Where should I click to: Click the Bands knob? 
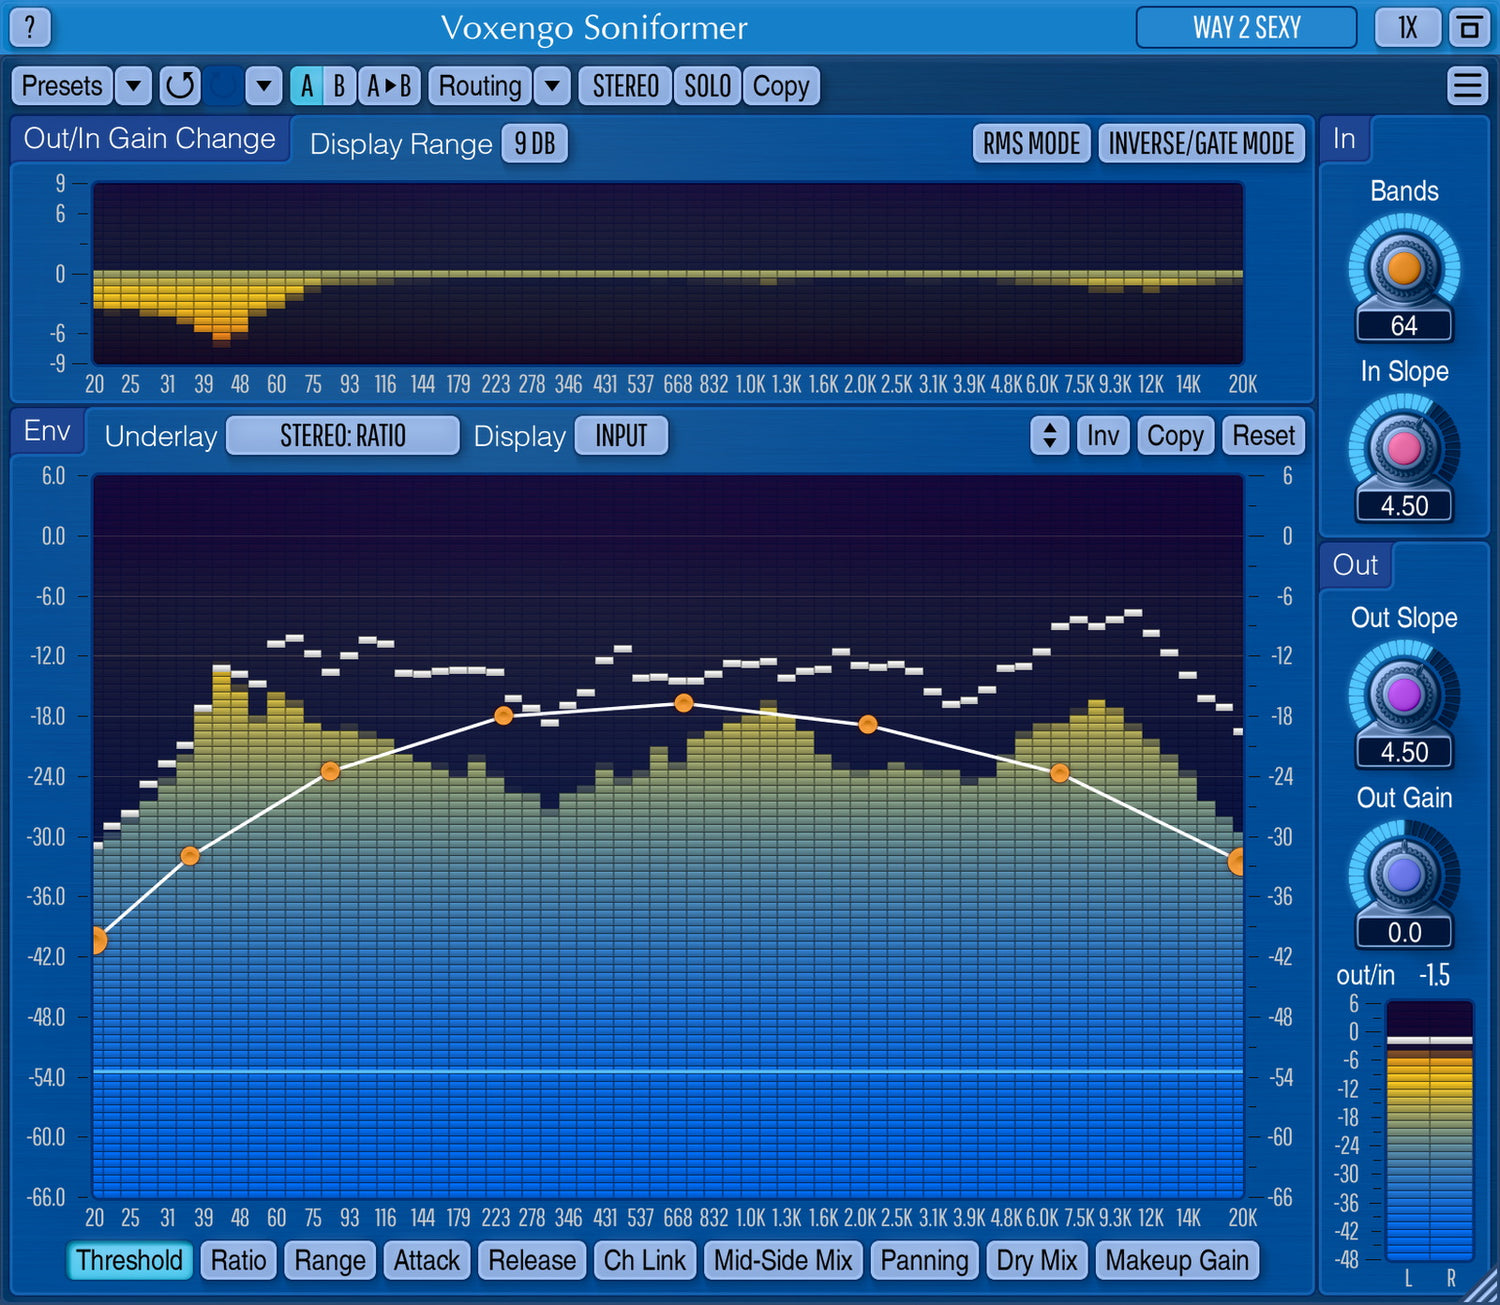tap(1403, 268)
